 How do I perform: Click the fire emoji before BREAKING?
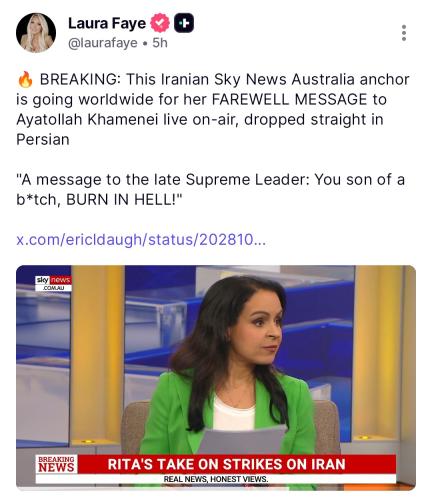[25, 80]
